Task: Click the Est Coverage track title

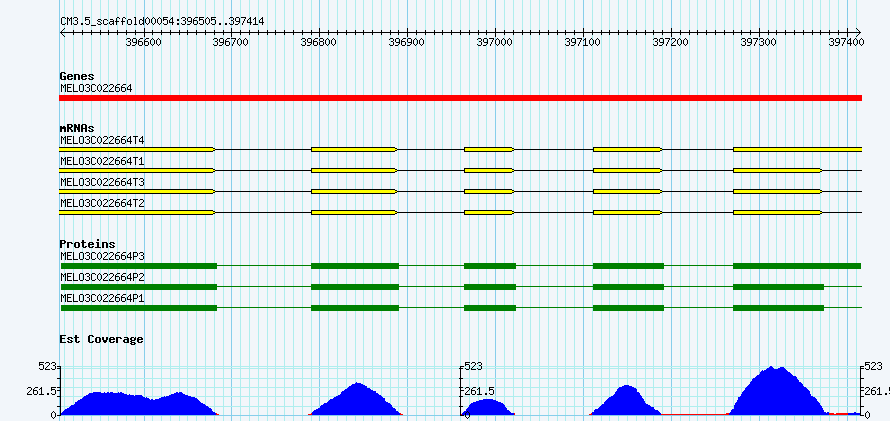Action: (102, 339)
